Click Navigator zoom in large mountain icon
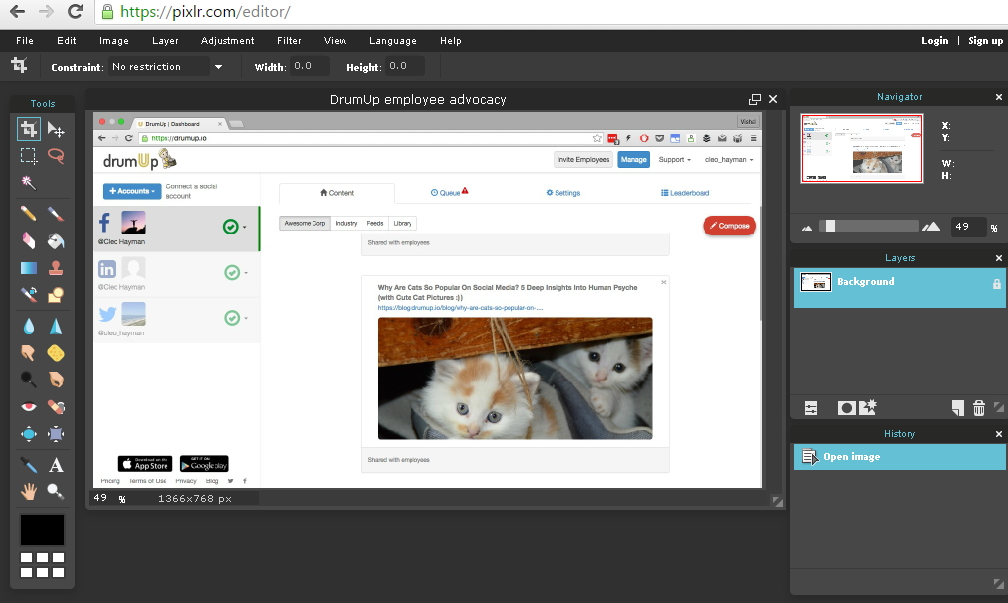 click(x=931, y=226)
